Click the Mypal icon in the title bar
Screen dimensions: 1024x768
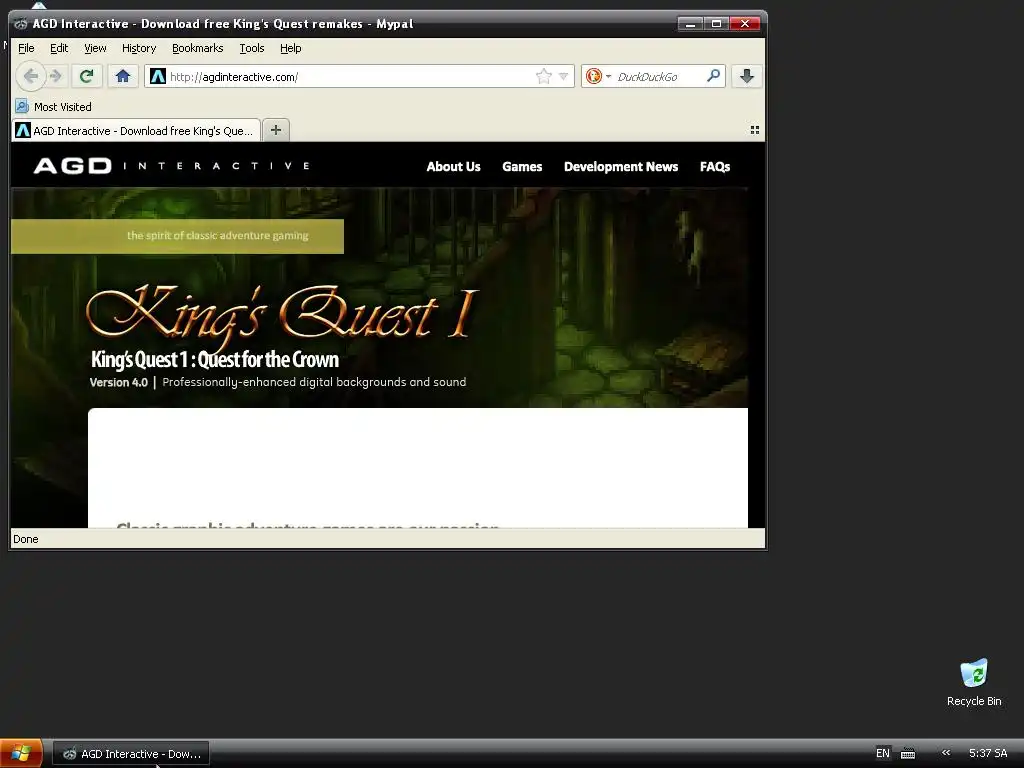pos(21,24)
